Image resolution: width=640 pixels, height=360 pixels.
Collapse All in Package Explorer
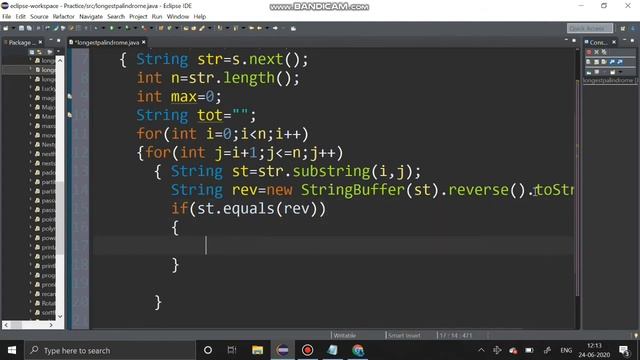coord(32,52)
